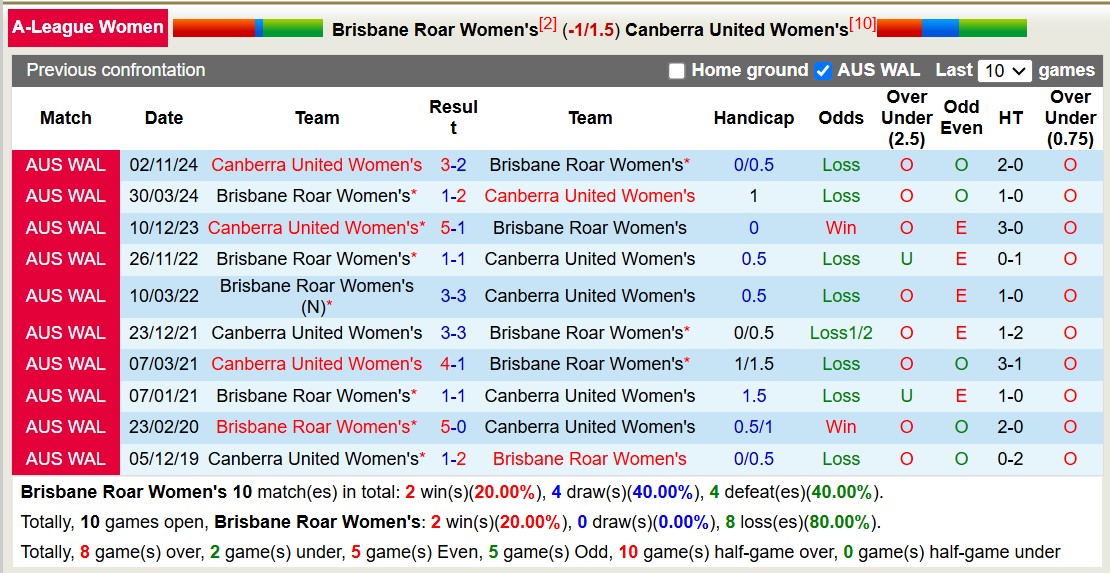
Task: Click U over/under 2.5 value in 26/11/22 row
Action: 907,259
